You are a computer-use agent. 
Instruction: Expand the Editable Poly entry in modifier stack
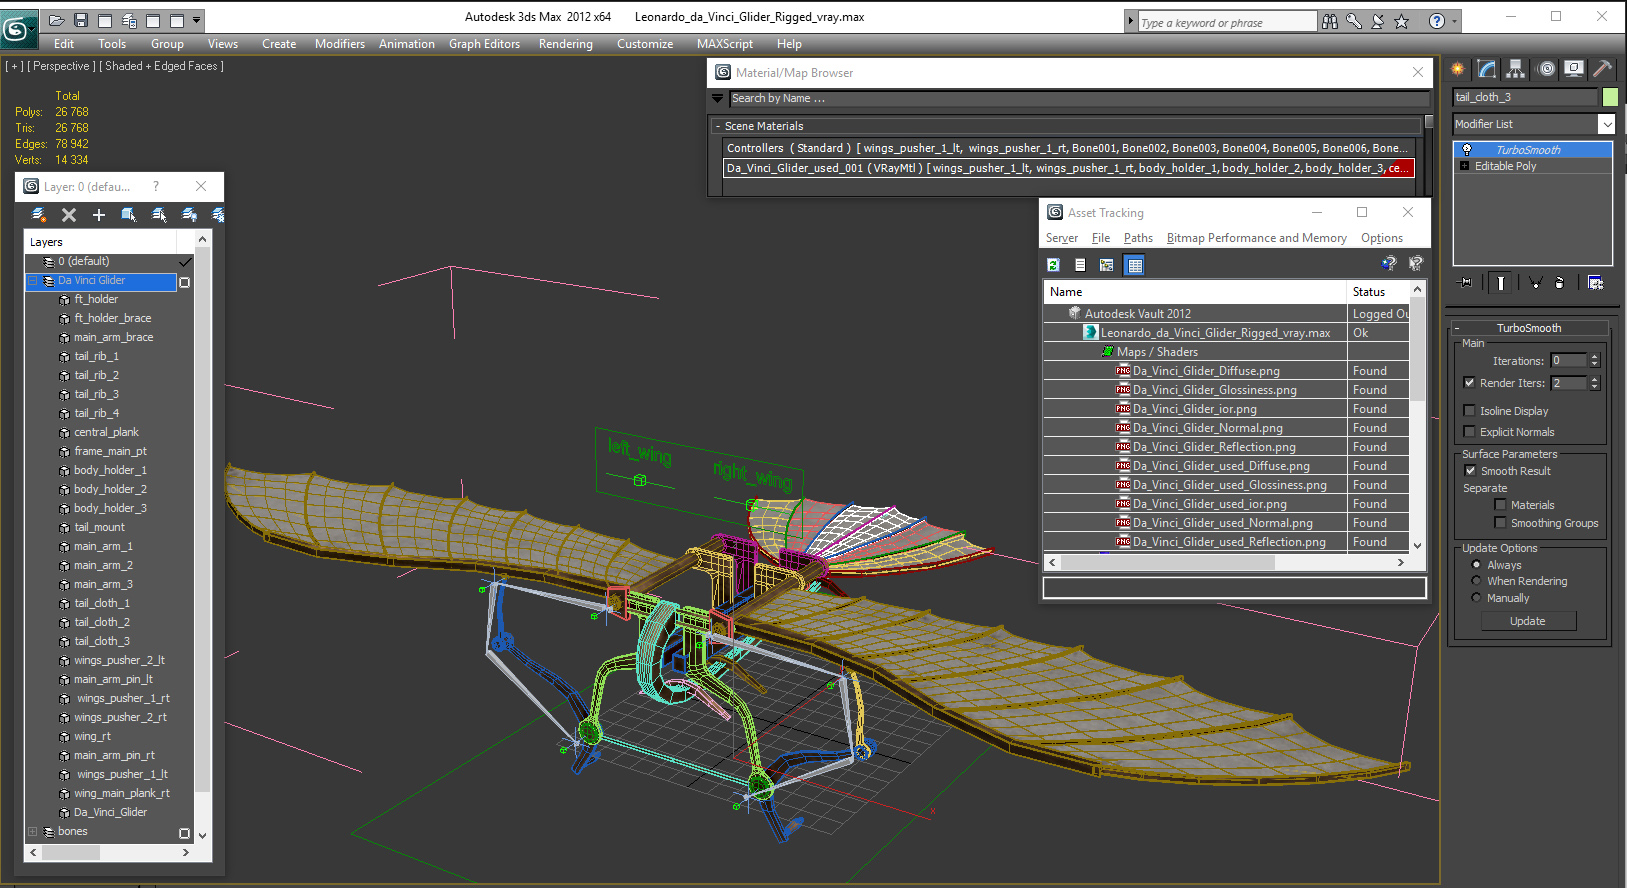pos(1465,166)
